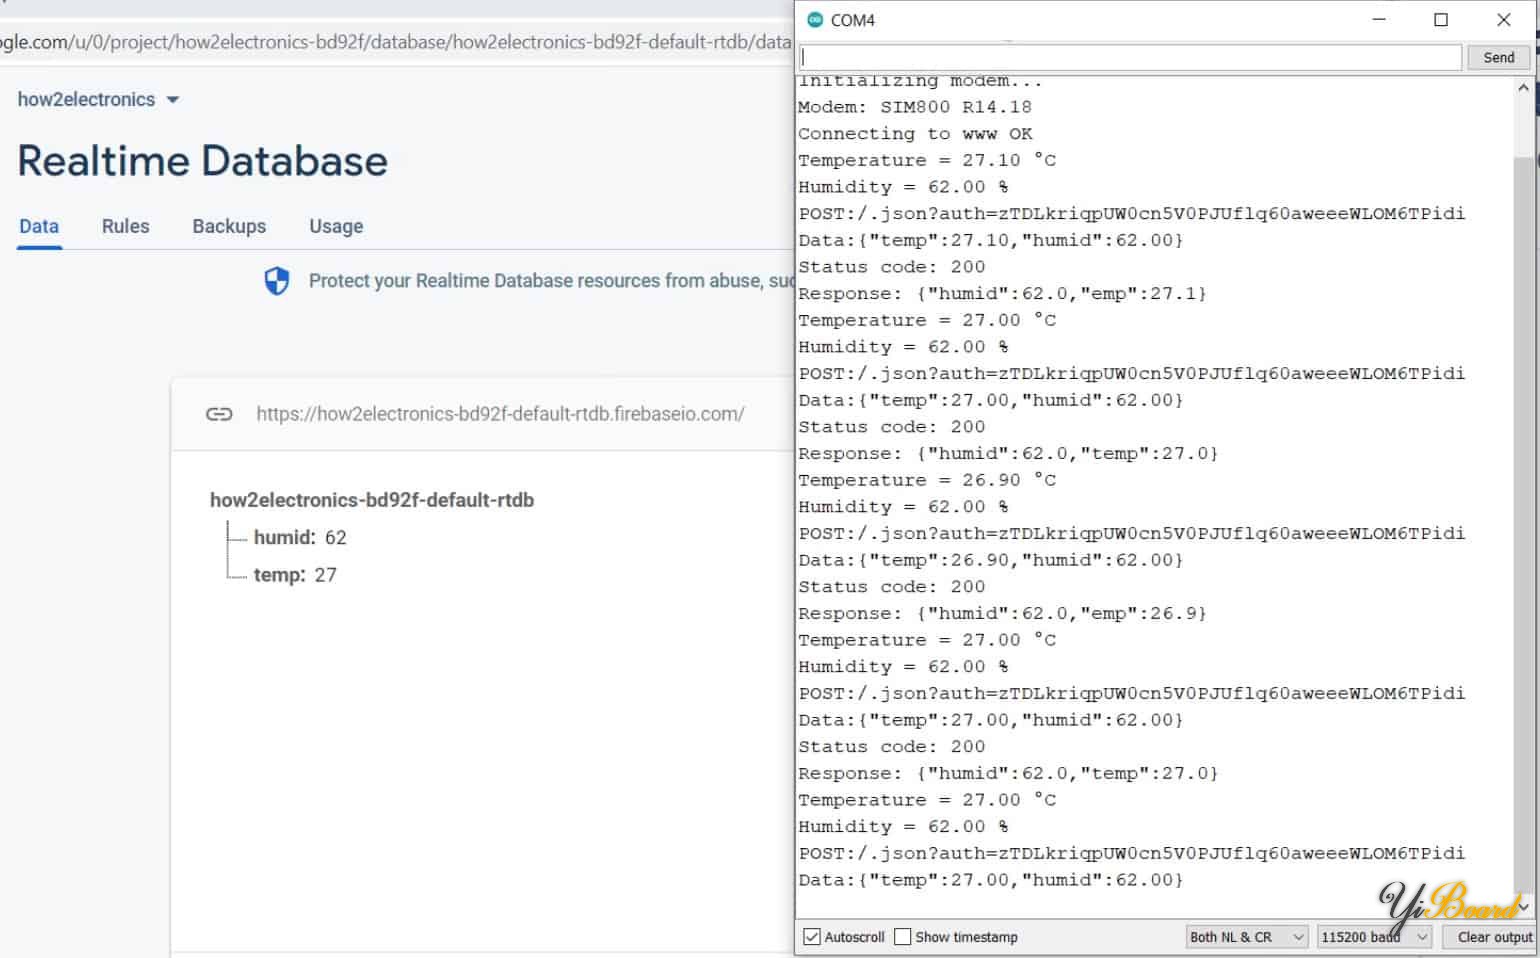
Task: Click the Firebase database URL link
Action: (x=500, y=414)
